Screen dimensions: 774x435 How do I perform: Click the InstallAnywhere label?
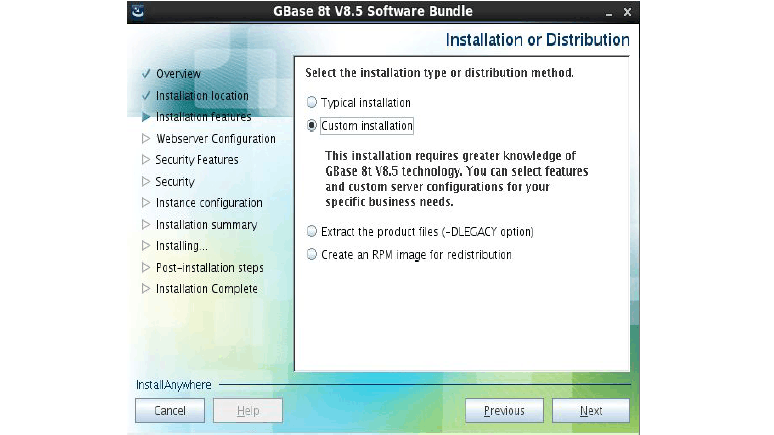click(x=174, y=385)
